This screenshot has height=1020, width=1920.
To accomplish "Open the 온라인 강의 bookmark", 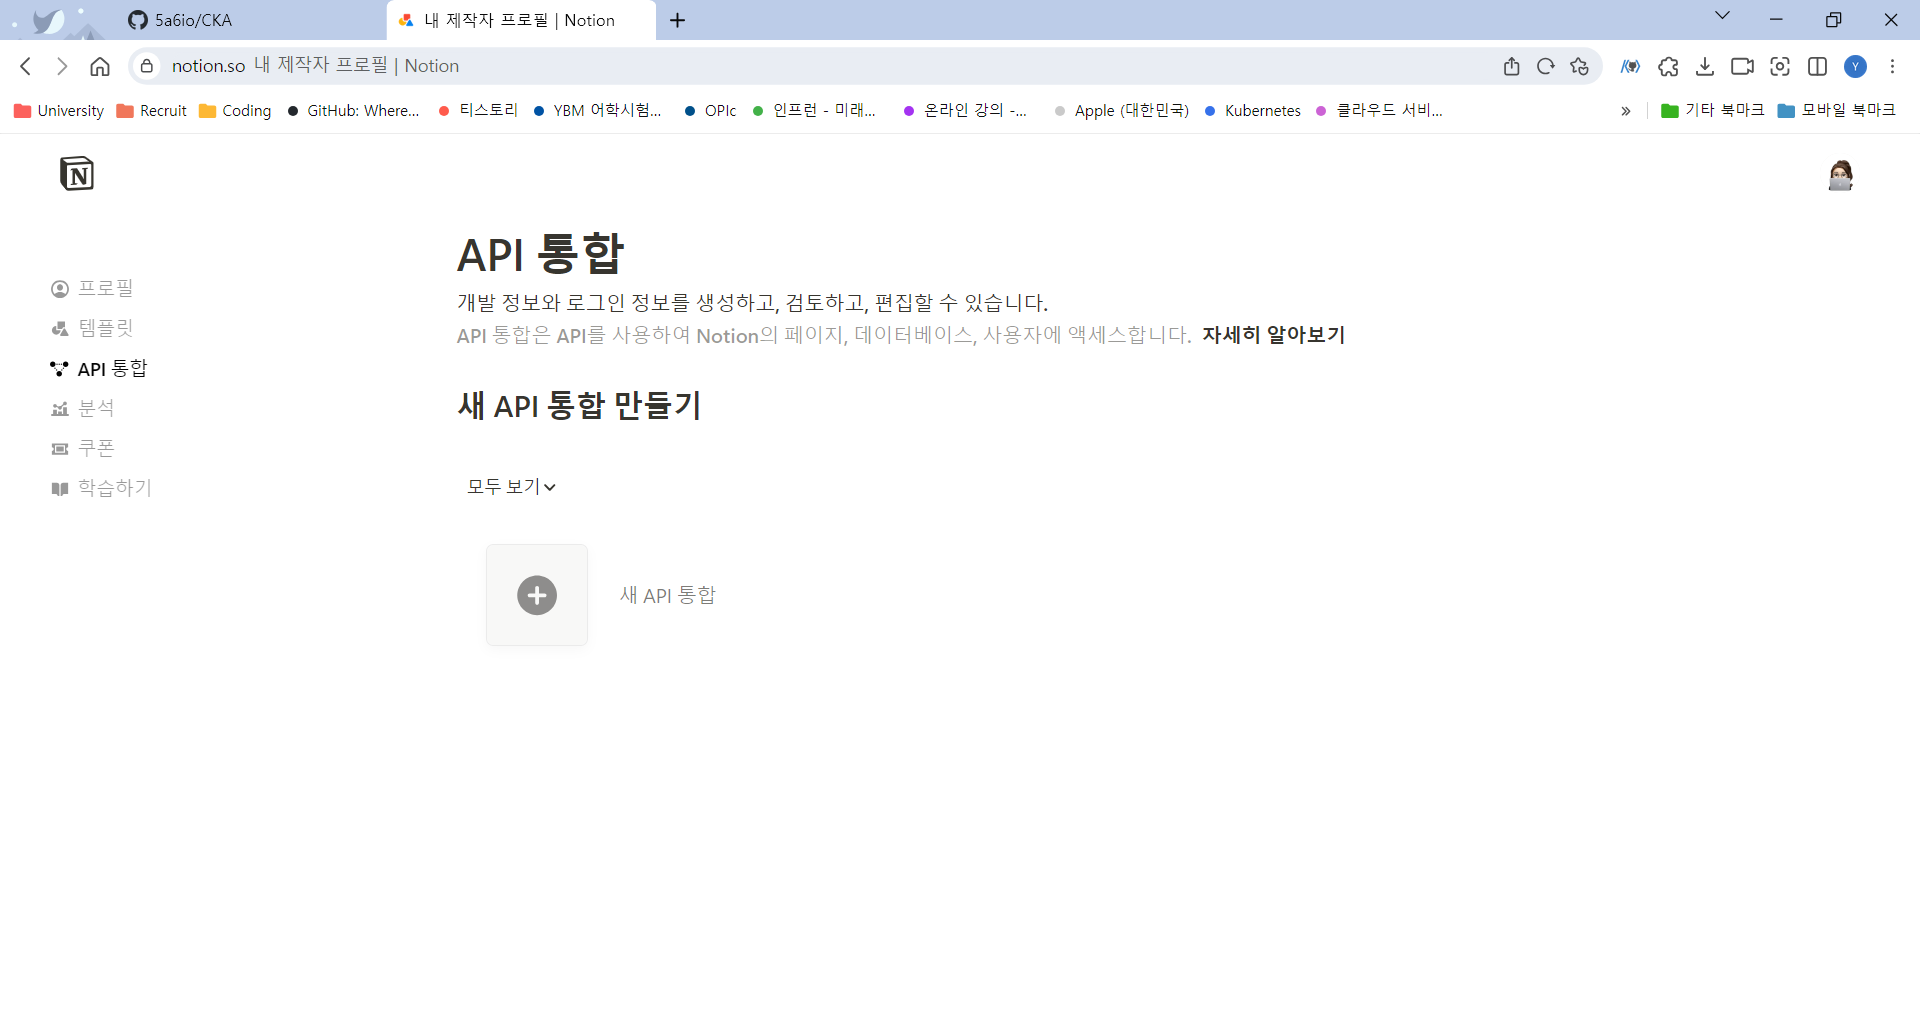I will point(965,111).
